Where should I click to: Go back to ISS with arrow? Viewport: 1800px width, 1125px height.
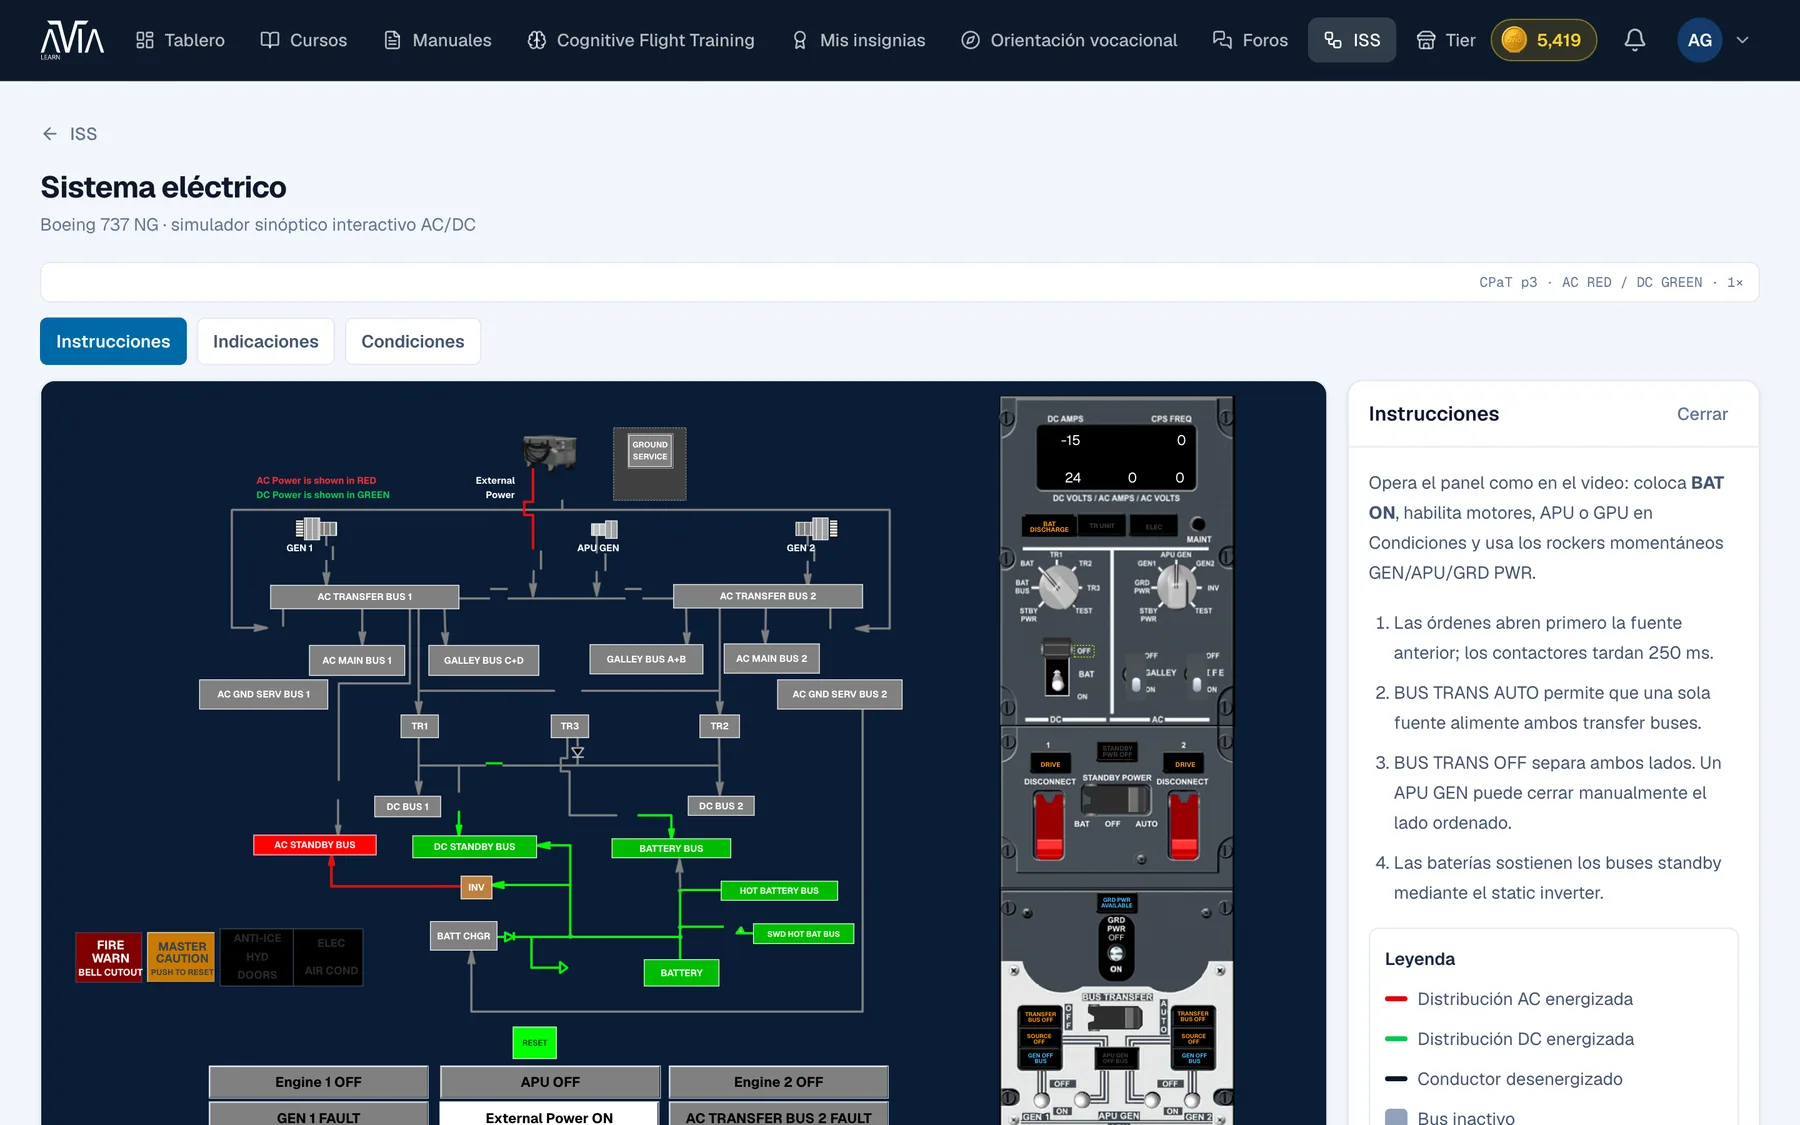[69, 134]
